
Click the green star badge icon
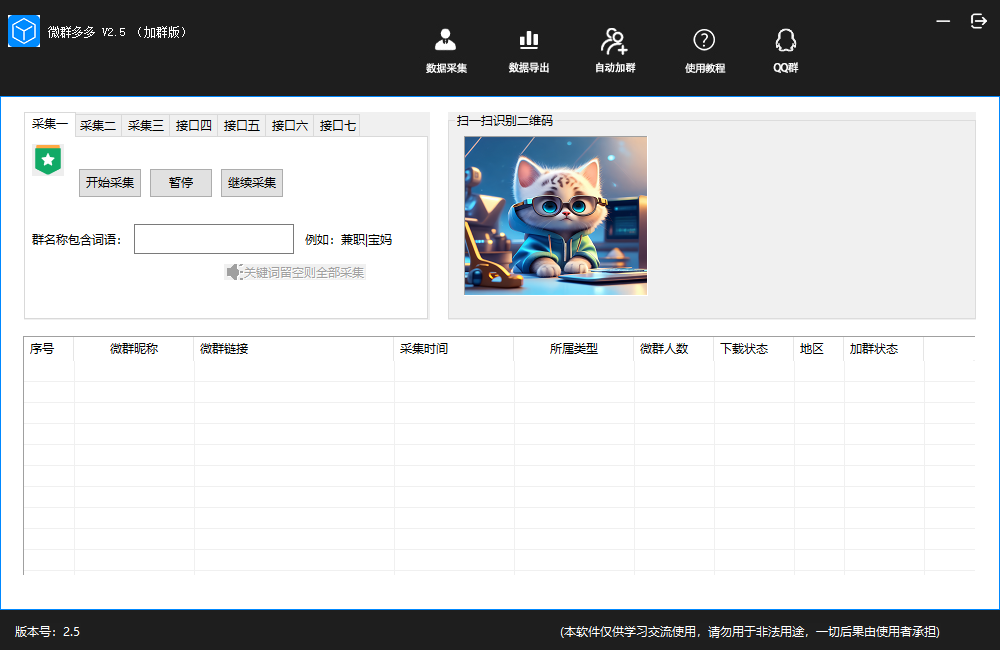point(47,158)
